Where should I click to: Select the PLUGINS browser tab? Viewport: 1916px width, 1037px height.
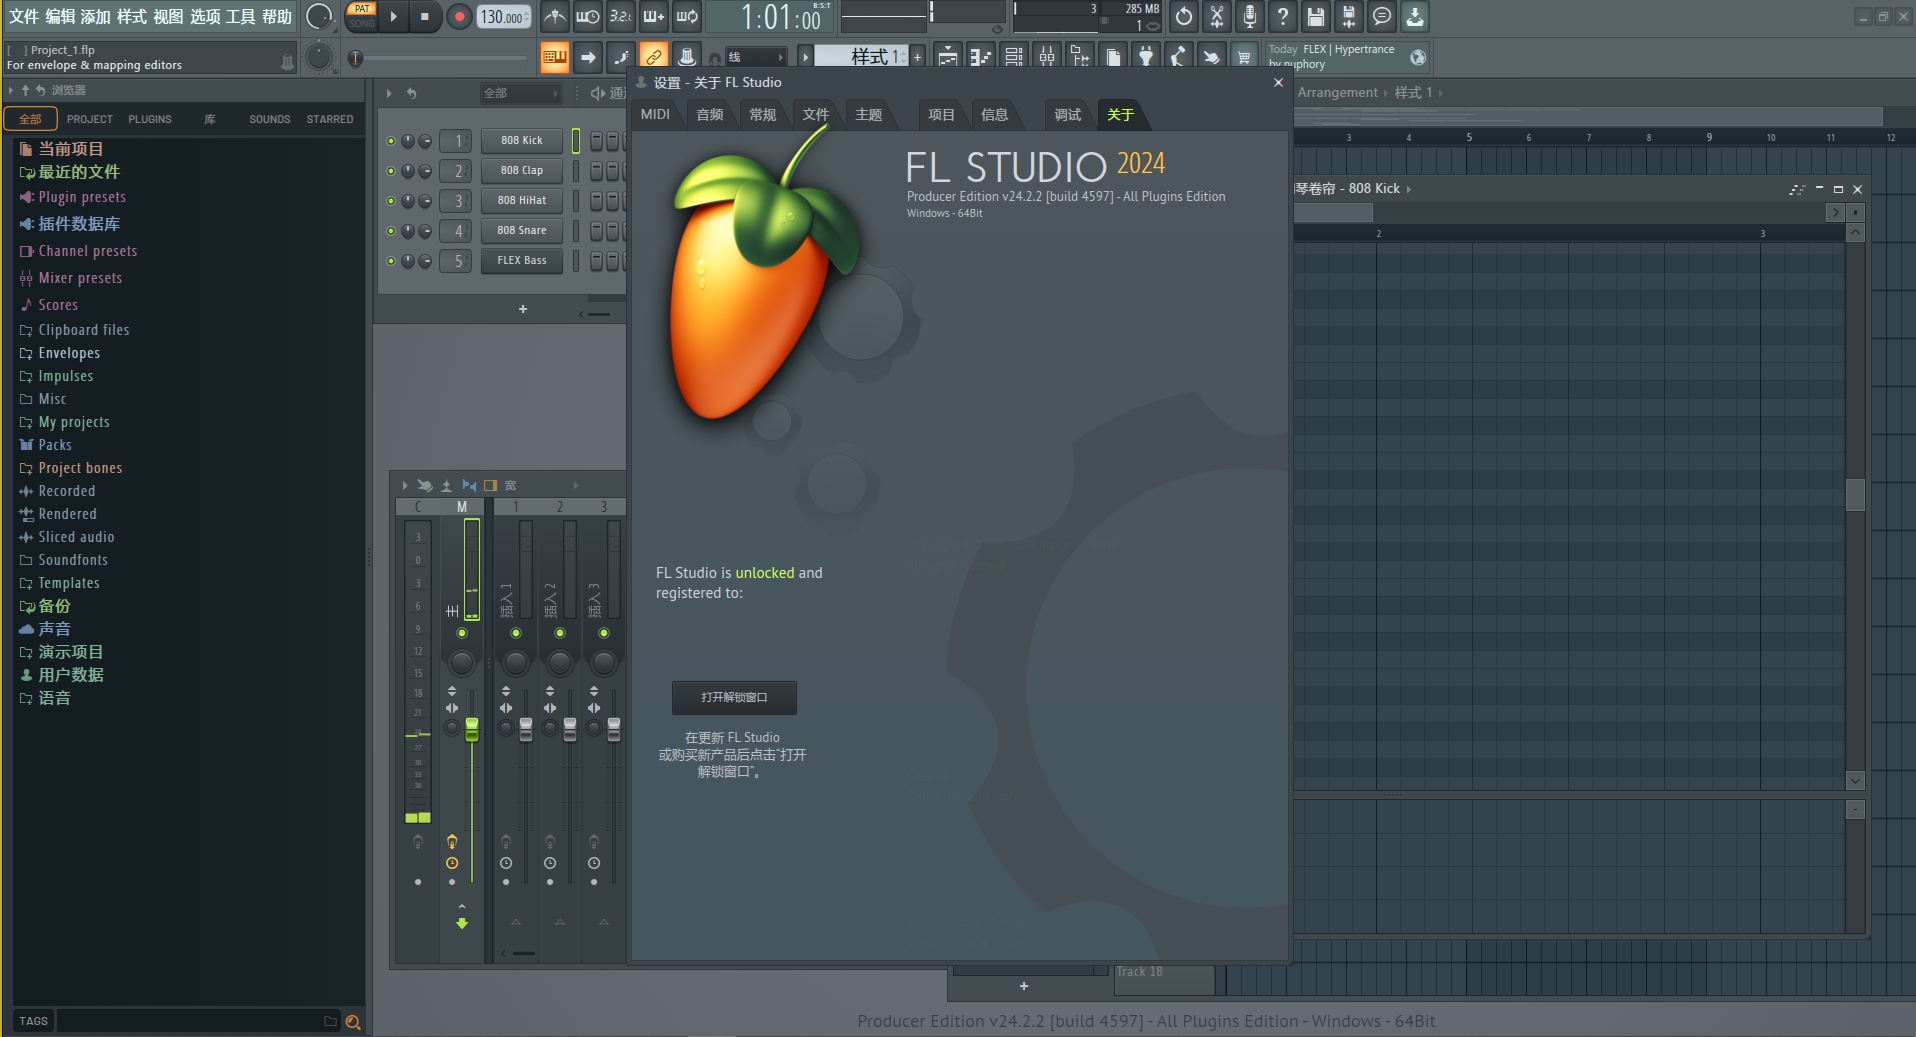pos(150,119)
